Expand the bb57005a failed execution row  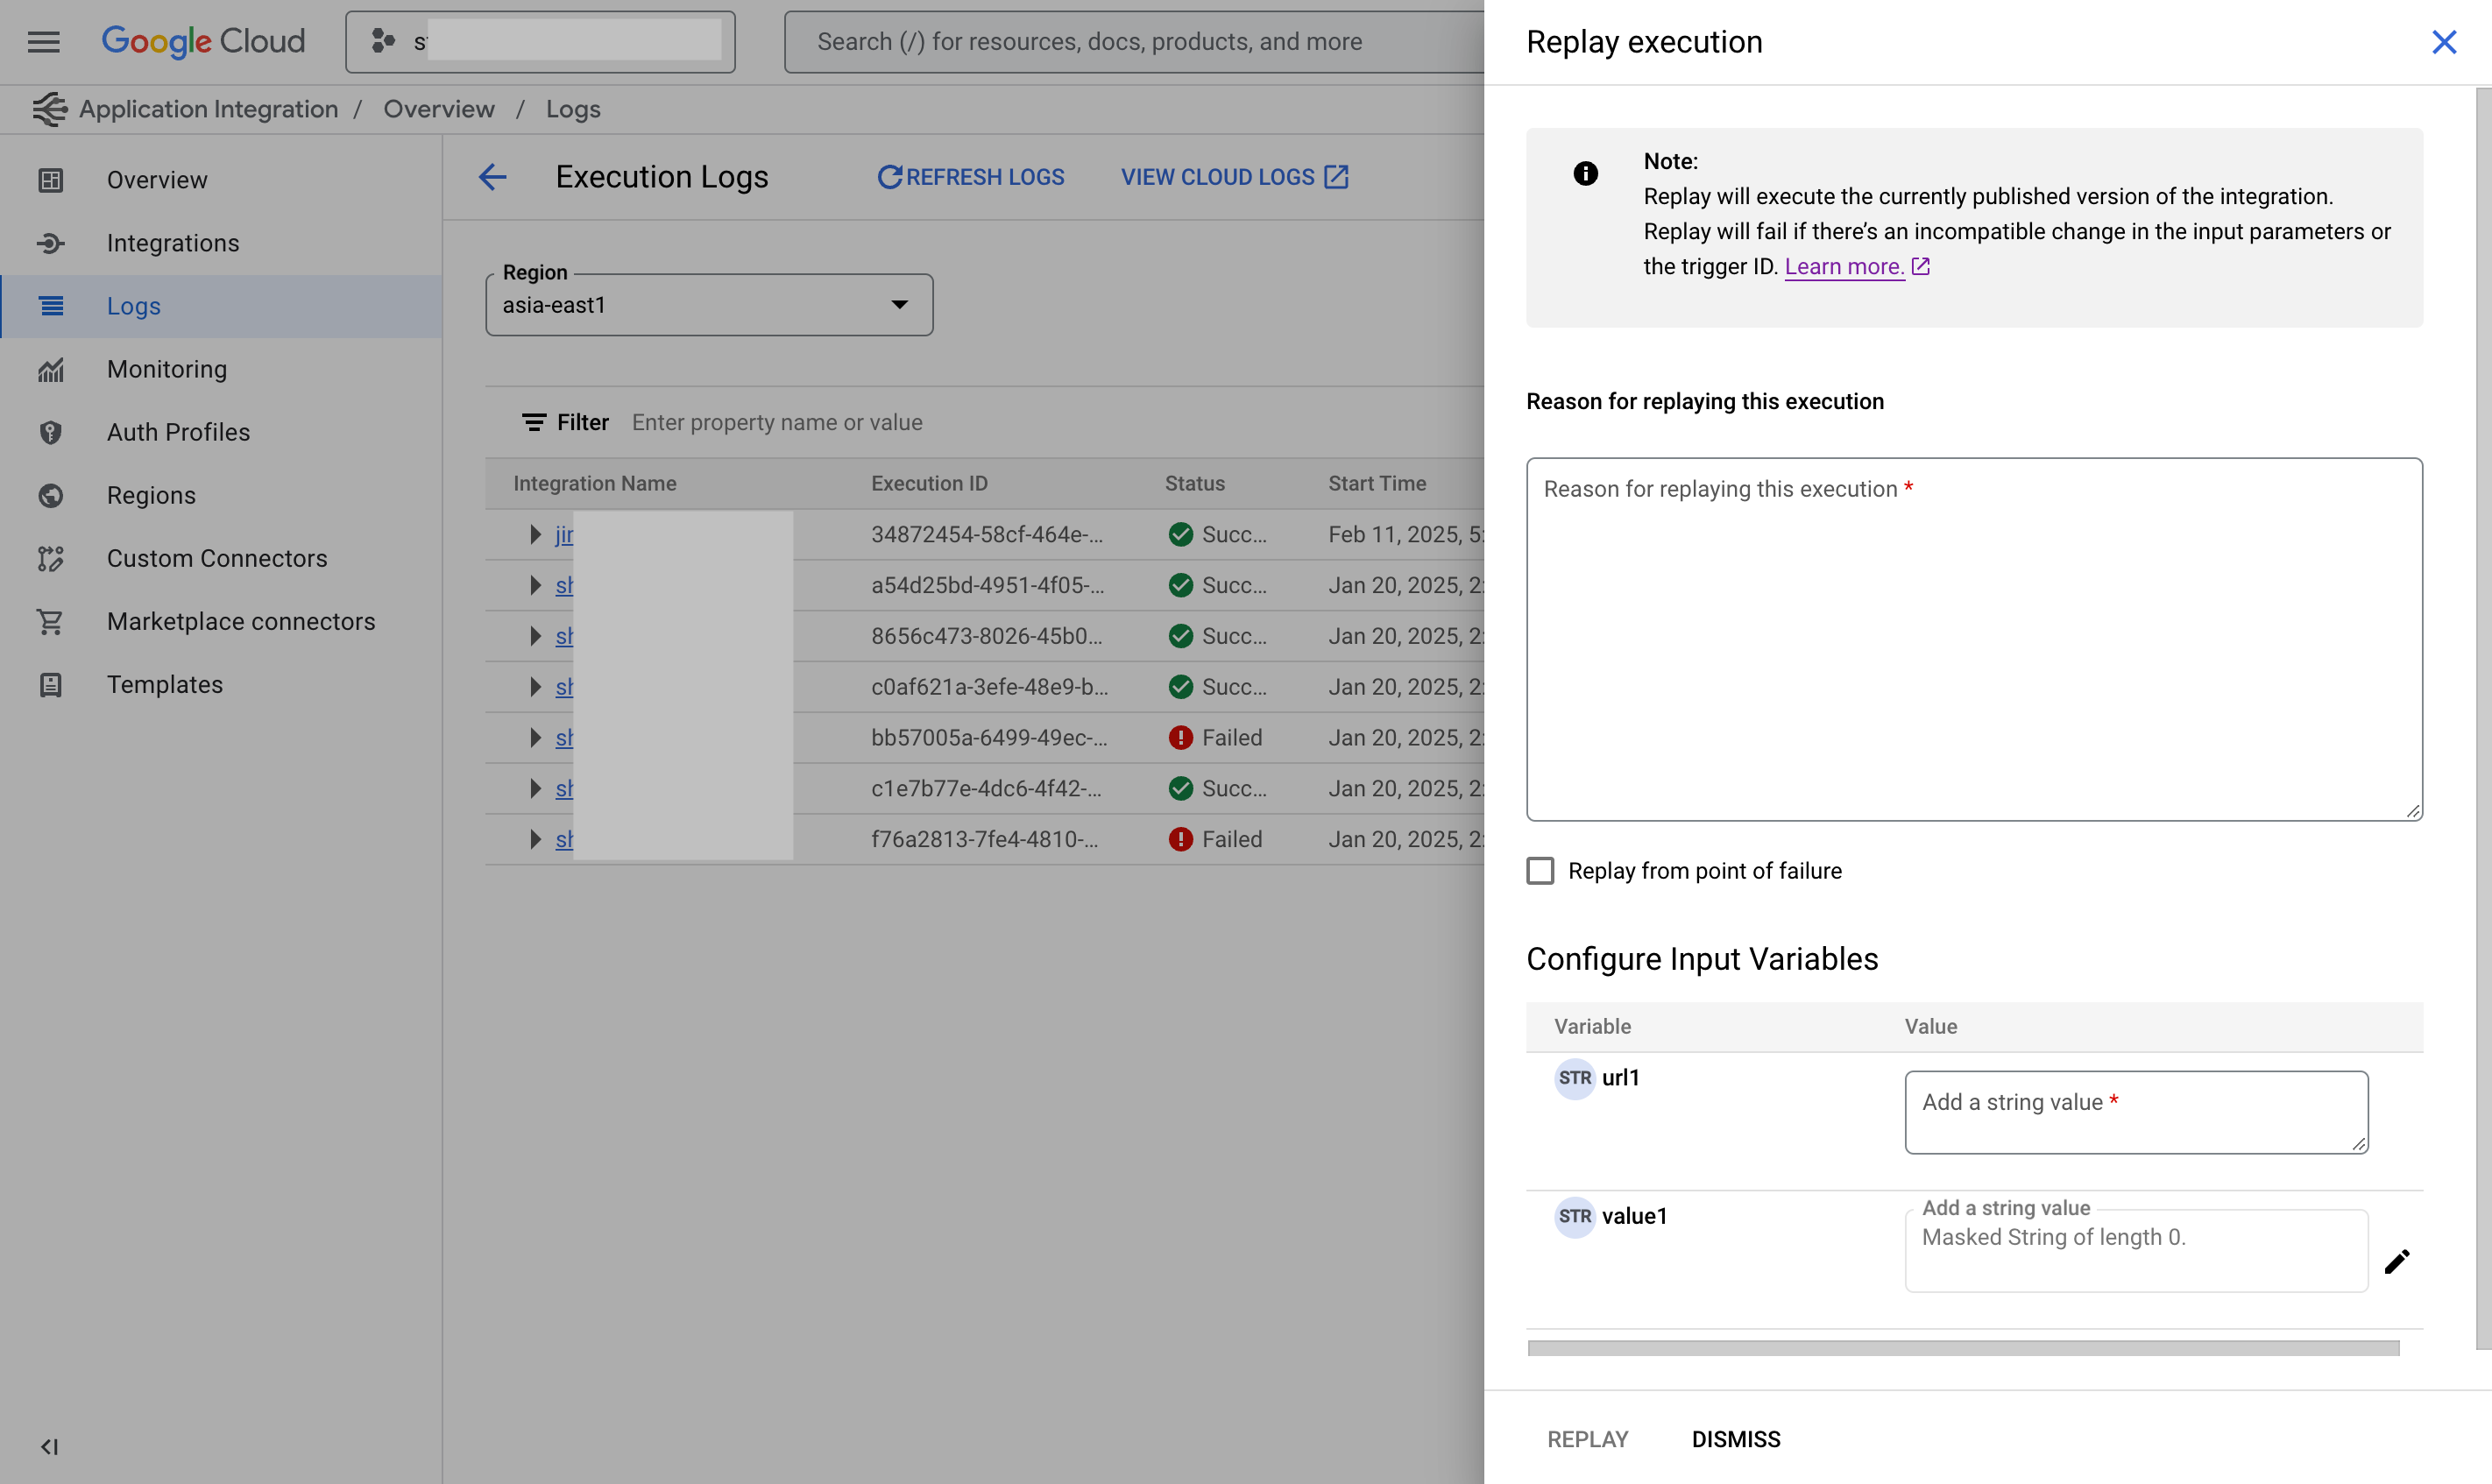(535, 738)
